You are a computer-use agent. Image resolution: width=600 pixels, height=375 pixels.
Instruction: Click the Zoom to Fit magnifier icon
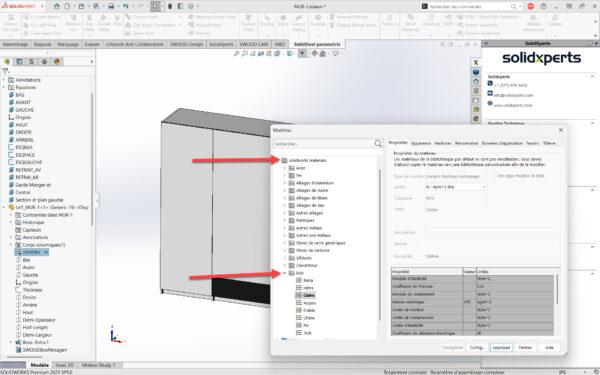tap(236, 54)
